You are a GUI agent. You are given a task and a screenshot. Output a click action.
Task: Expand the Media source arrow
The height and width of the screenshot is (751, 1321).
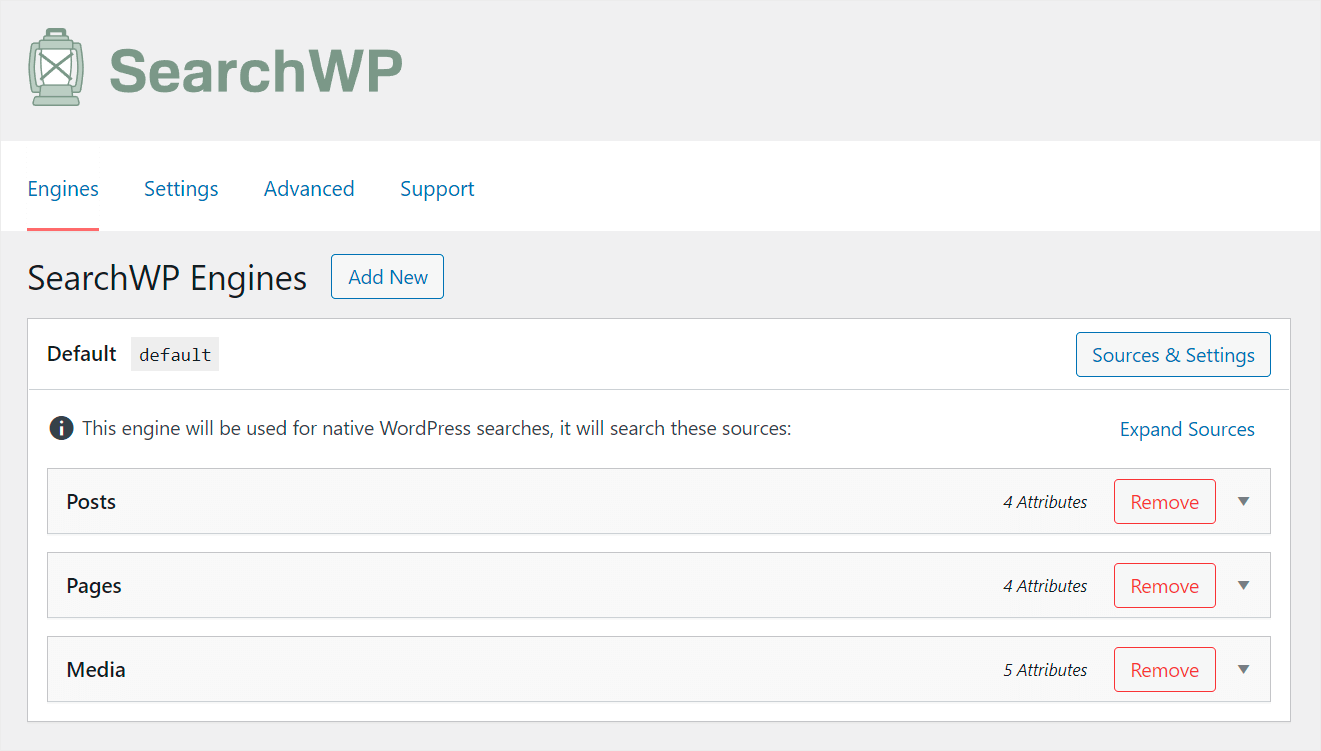[x=1244, y=670]
